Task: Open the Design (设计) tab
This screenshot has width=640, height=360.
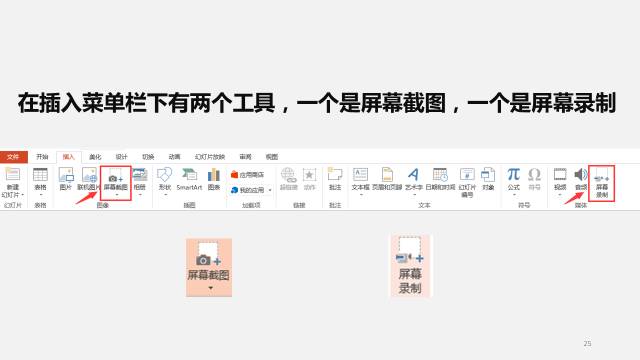Action: click(122, 157)
